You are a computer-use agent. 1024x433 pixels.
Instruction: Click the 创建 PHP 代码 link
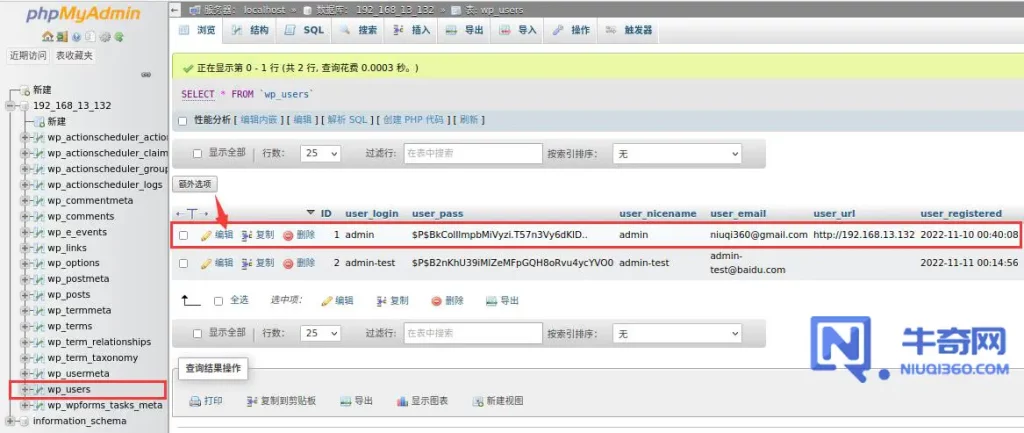(x=413, y=120)
